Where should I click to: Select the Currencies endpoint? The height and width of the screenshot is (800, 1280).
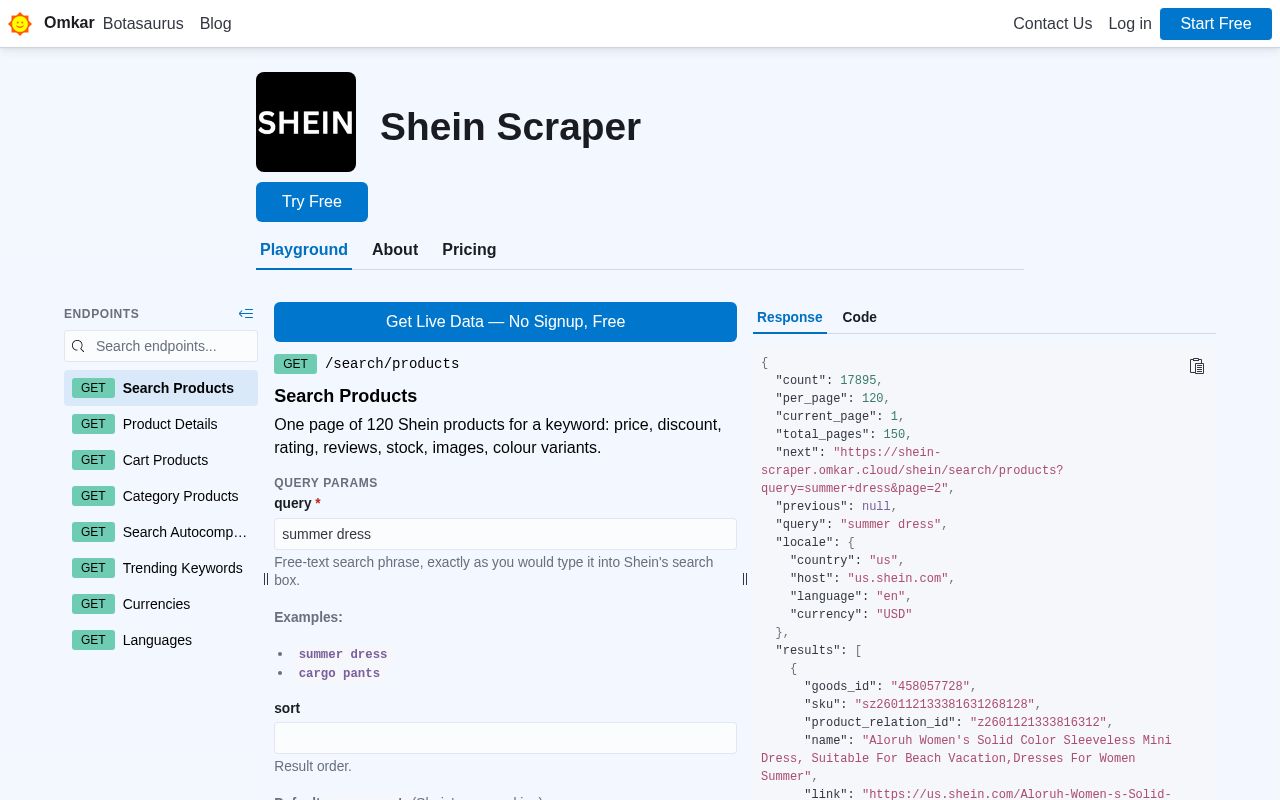tap(161, 604)
